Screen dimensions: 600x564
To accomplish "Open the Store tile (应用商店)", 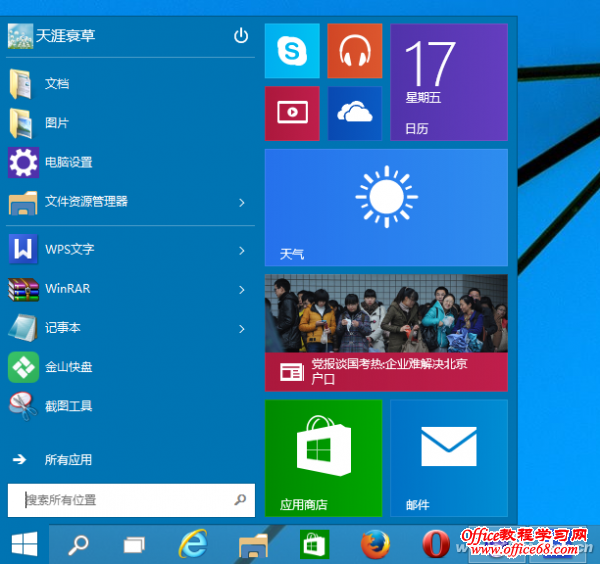I will tap(323, 458).
